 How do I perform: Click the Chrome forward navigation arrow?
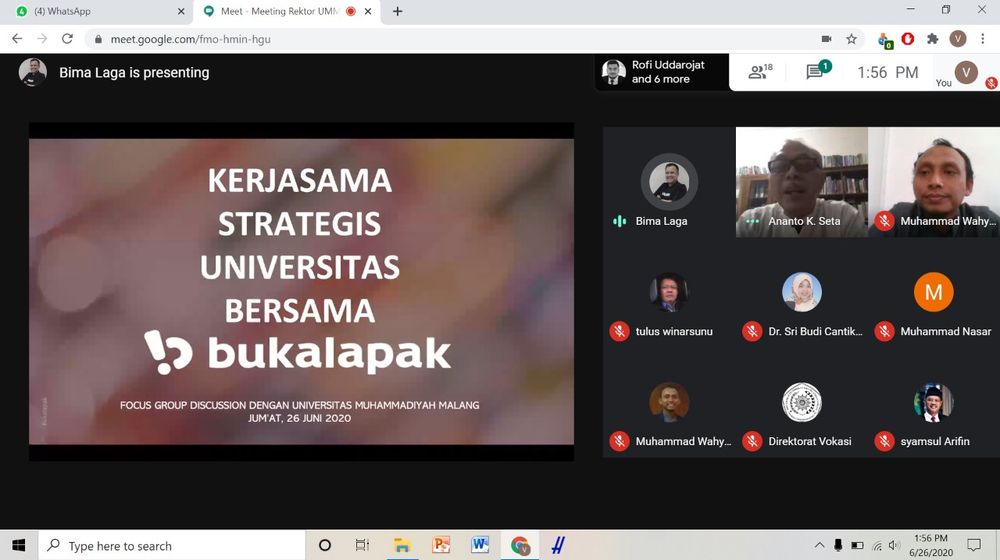(42, 39)
